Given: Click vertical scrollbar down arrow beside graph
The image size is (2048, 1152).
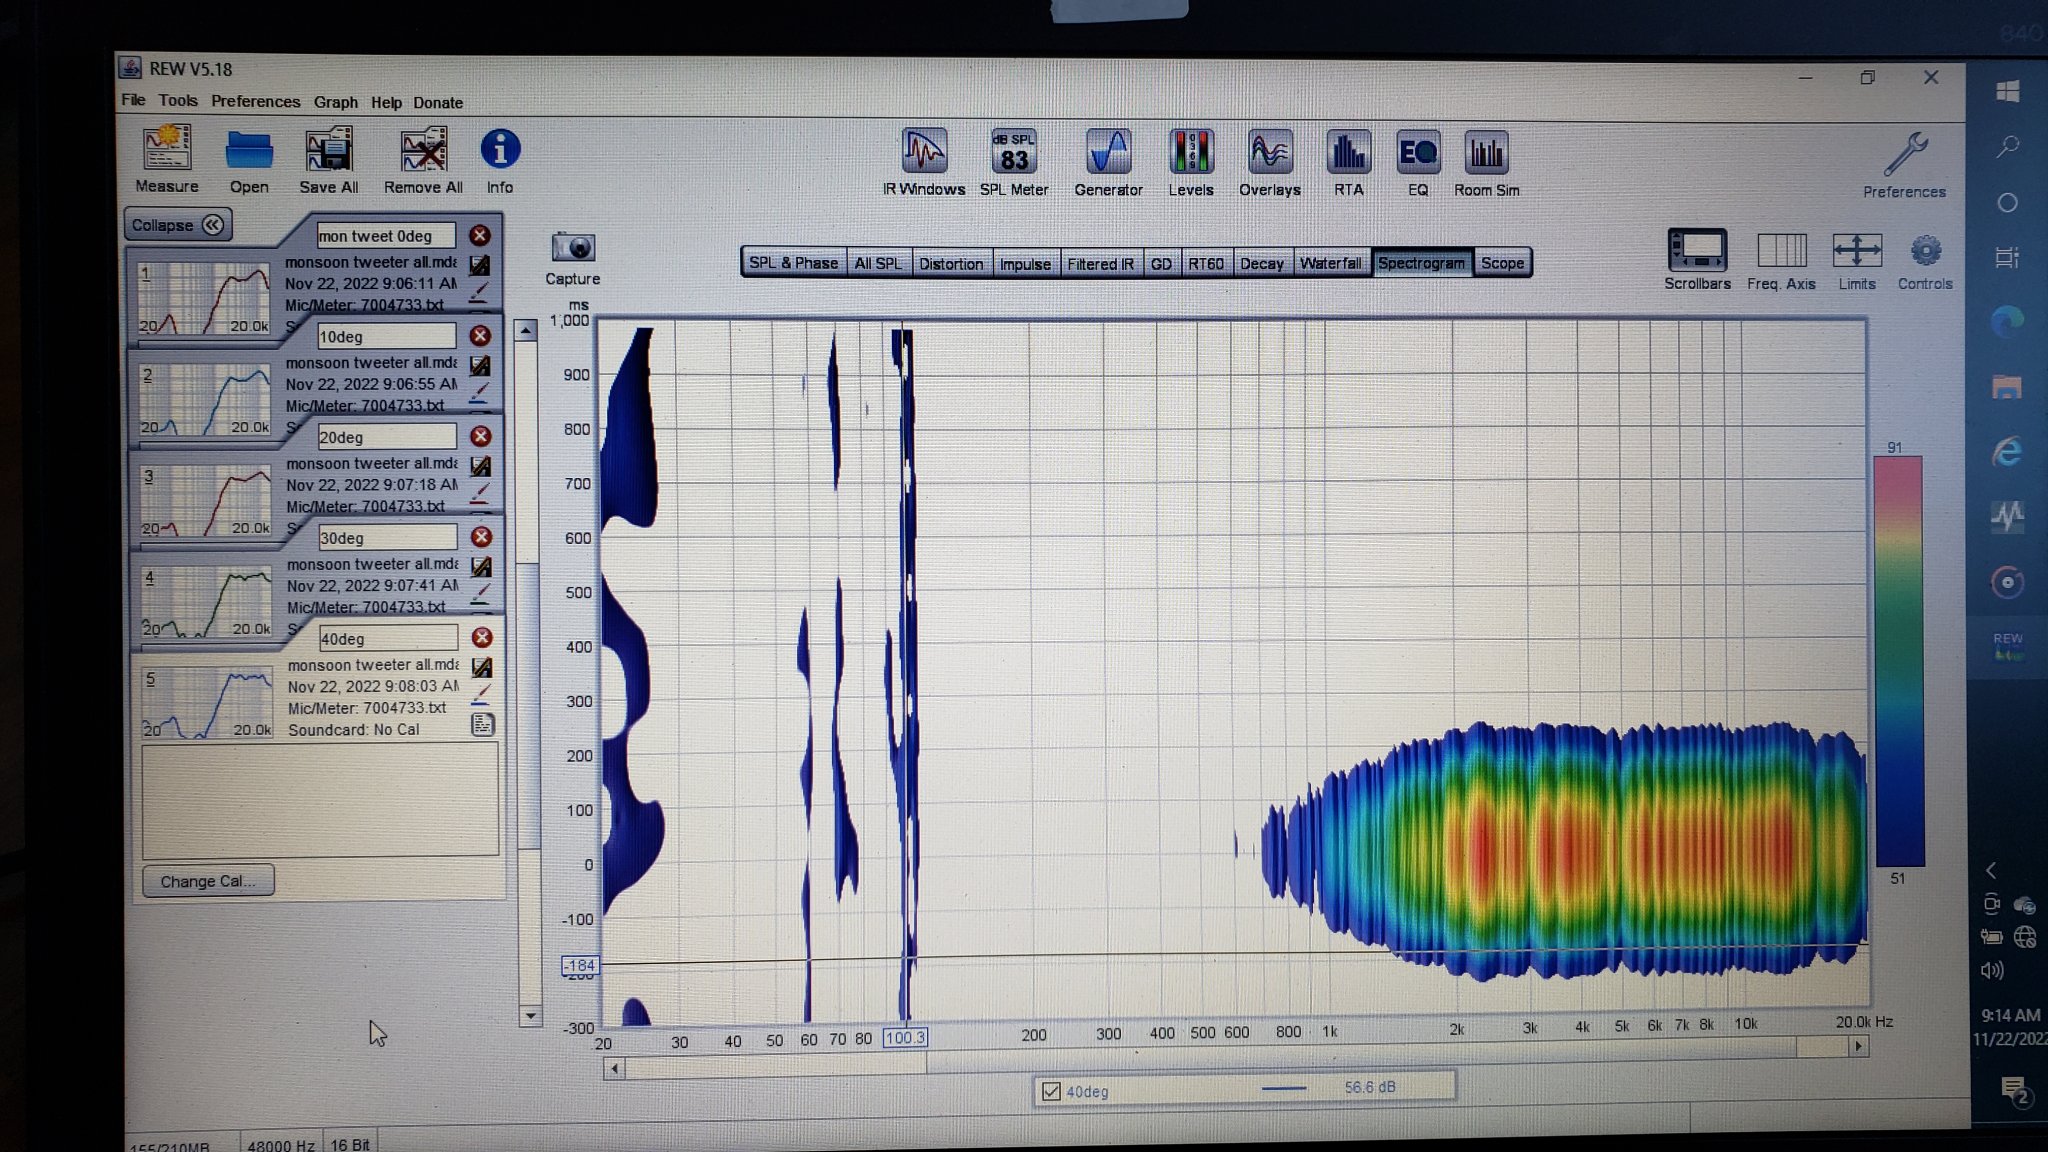Looking at the screenshot, I should point(530,1016).
